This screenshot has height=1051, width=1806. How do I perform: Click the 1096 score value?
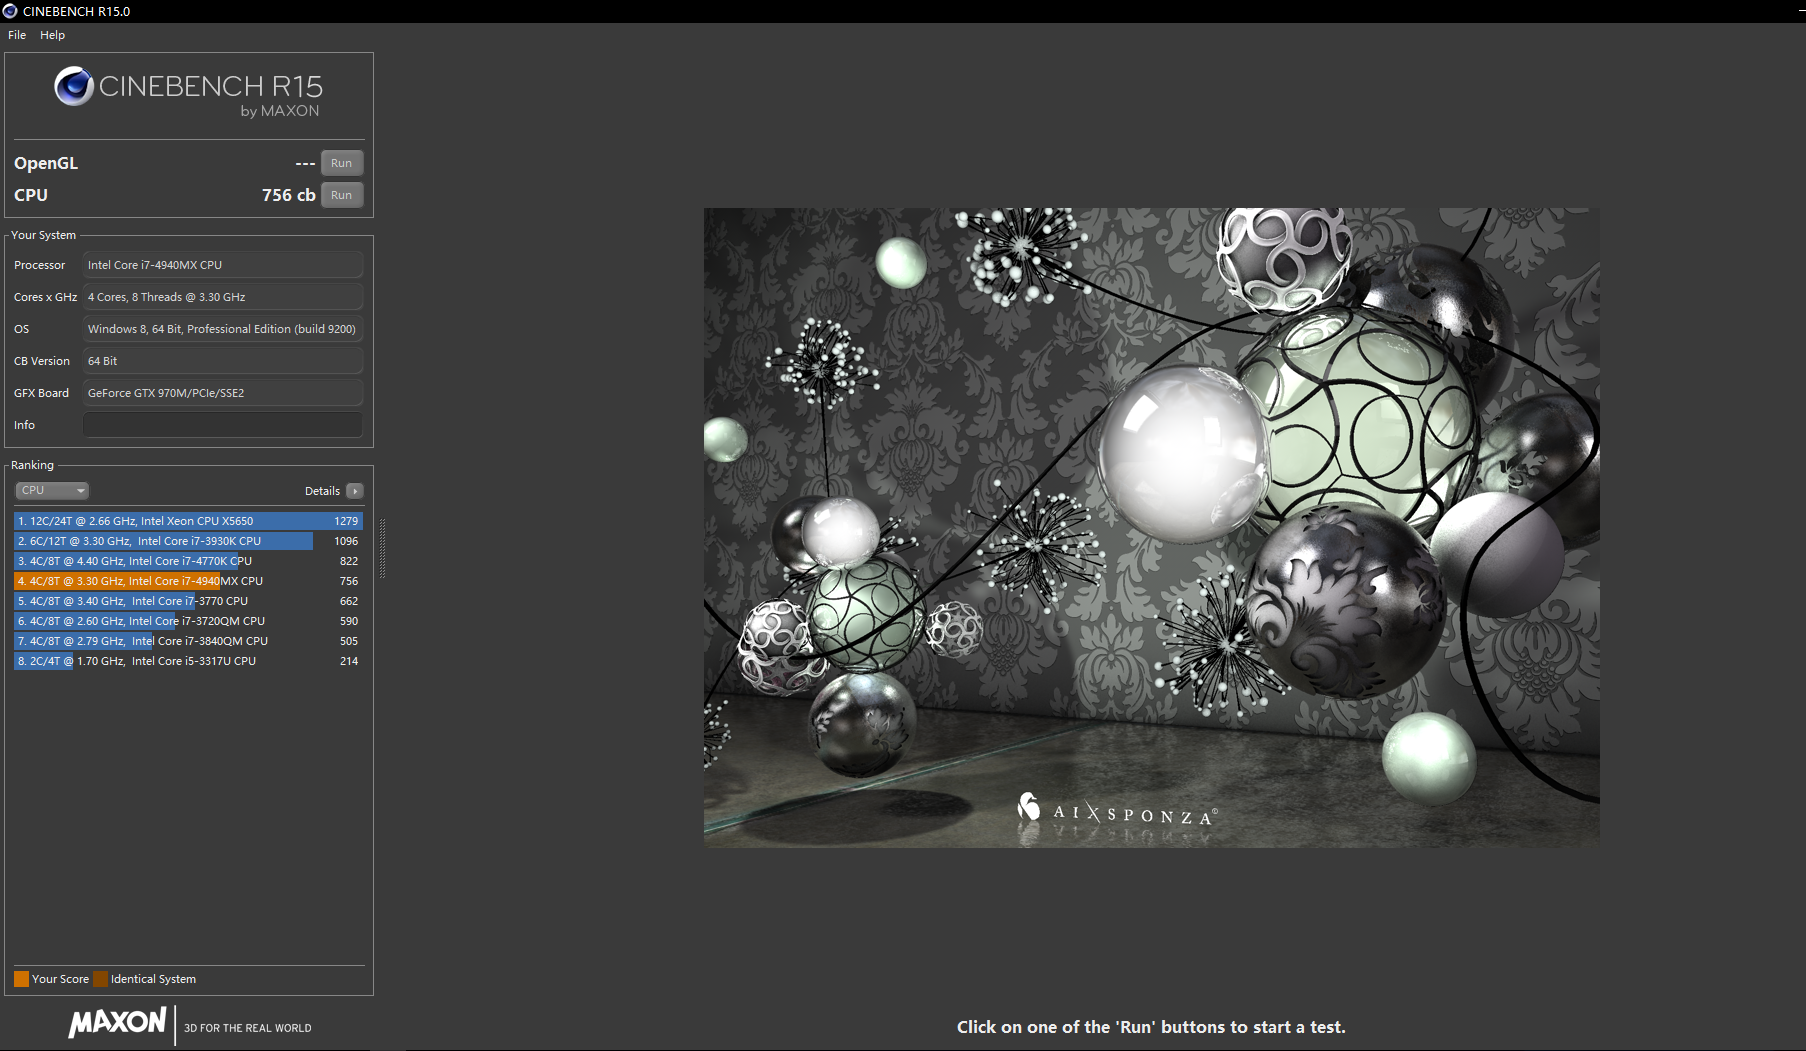click(x=346, y=541)
